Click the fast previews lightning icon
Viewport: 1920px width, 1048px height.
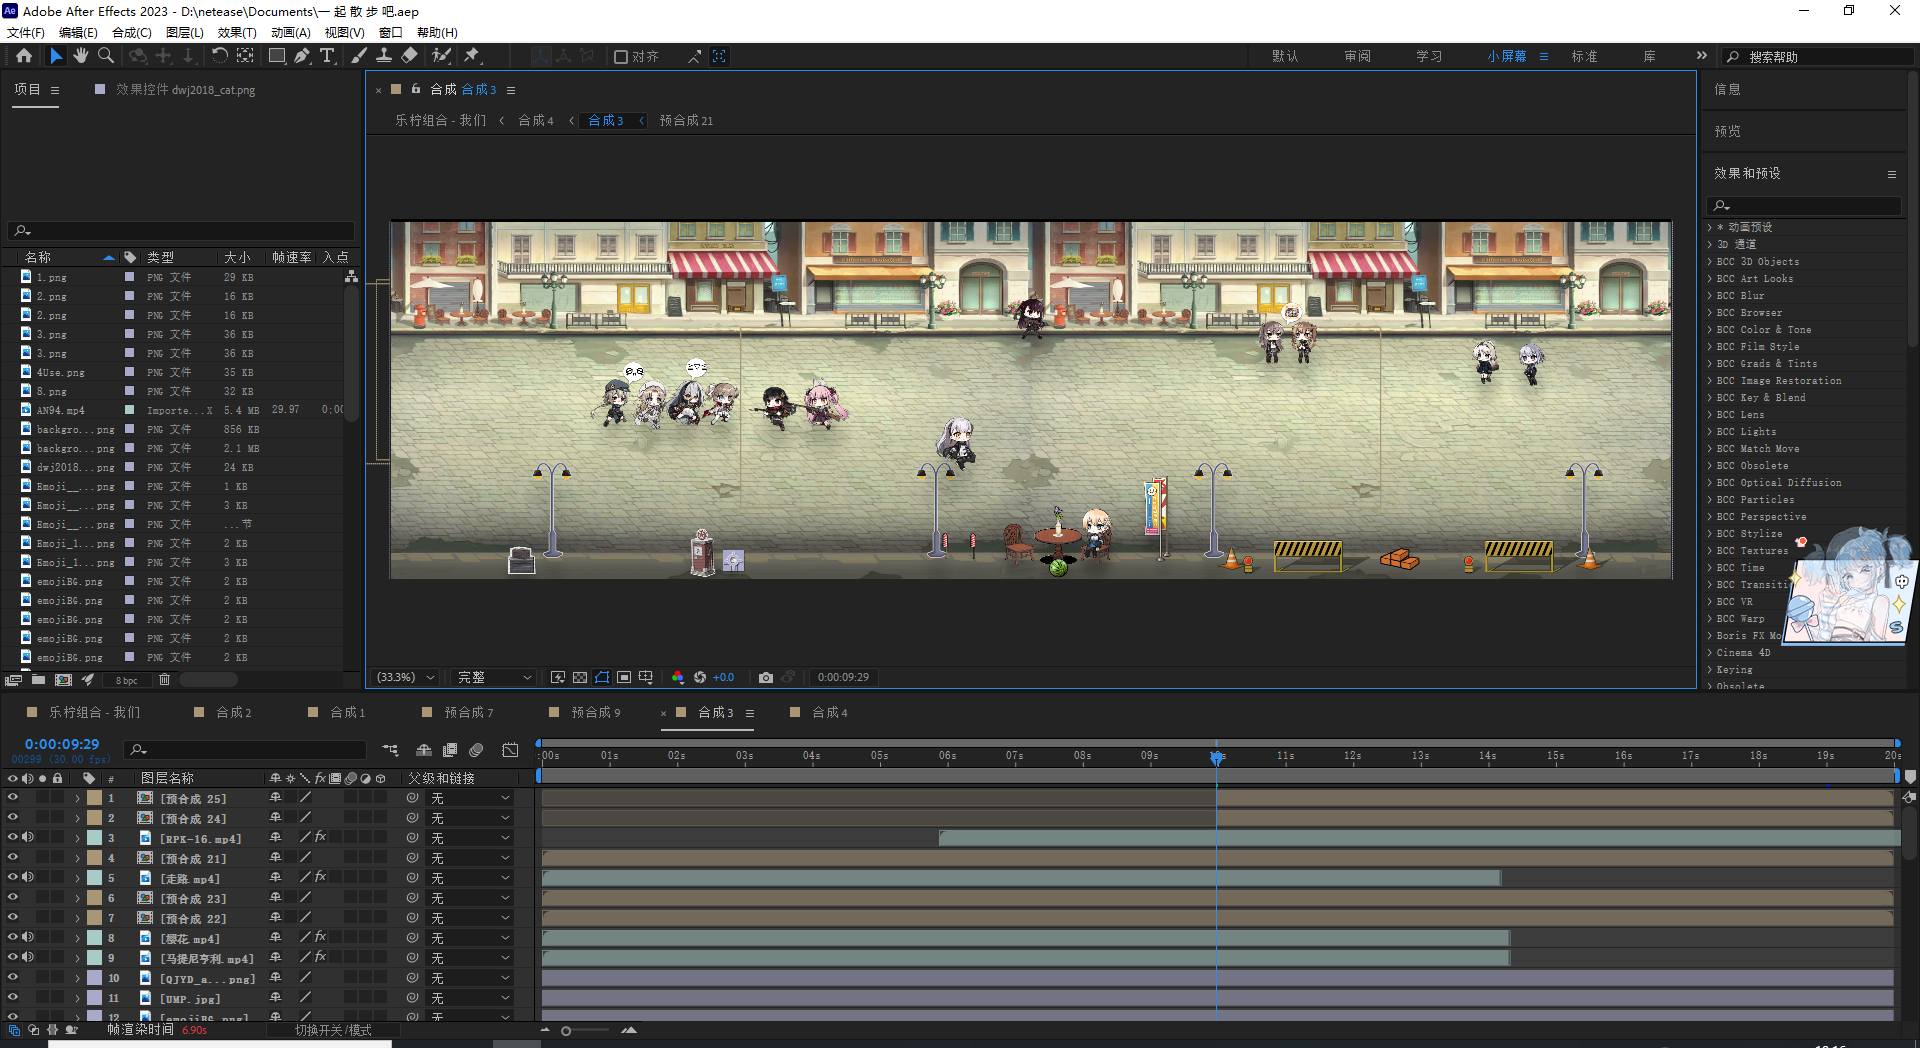[558, 677]
